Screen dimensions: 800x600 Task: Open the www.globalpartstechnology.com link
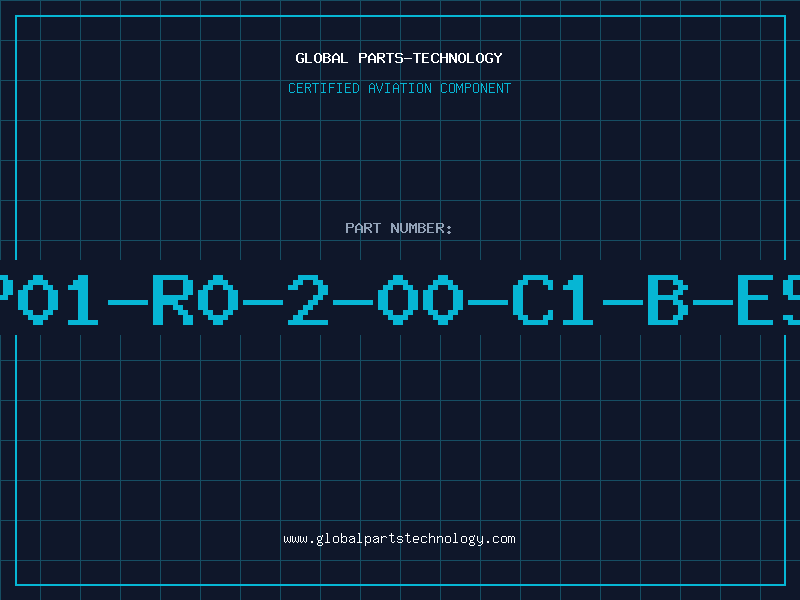pos(399,539)
